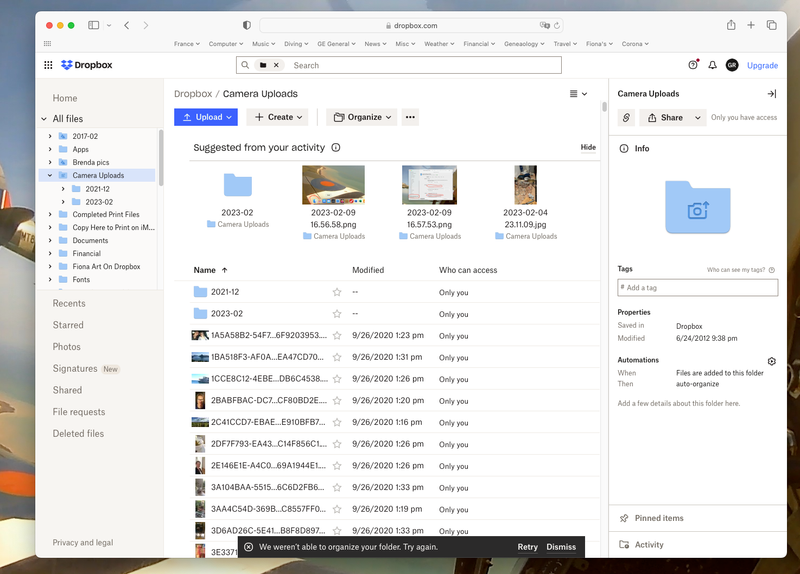Open the Dropbox app grid launcher icon
Viewport: 800px width, 574px height.
click(x=48, y=65)
